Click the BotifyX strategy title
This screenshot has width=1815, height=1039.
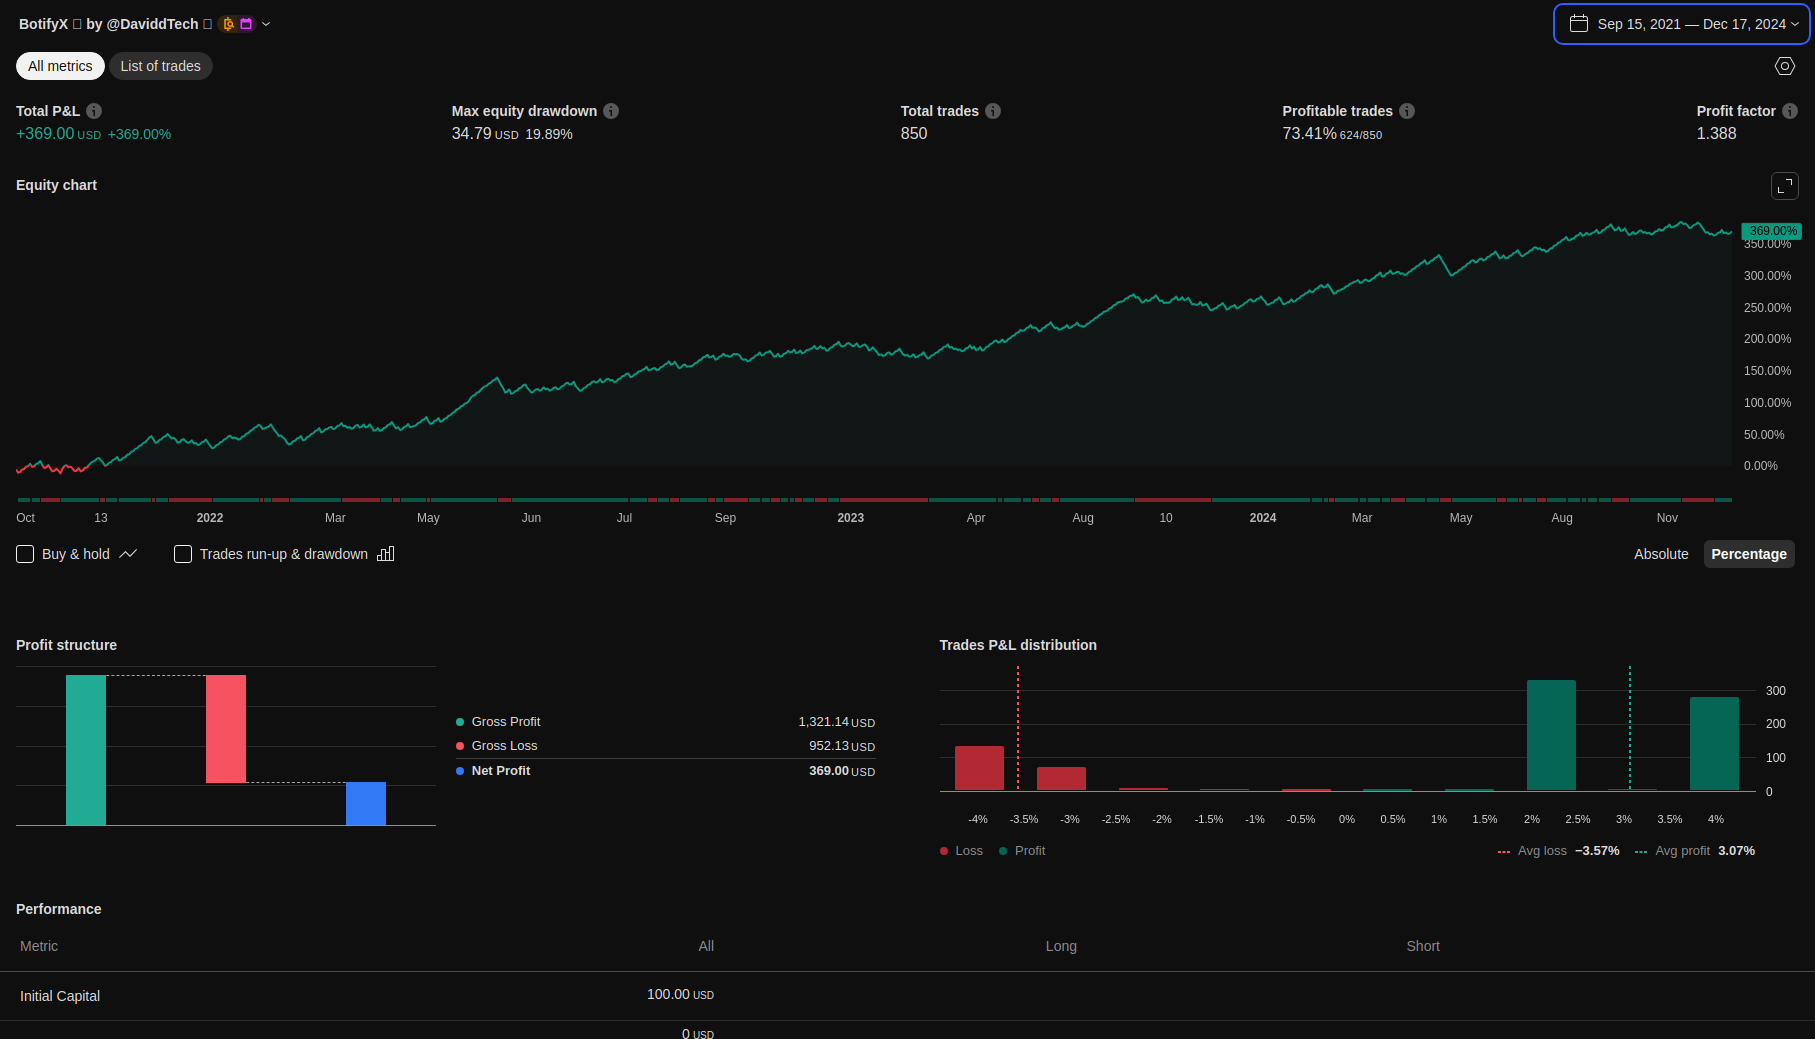(x=43, y=24)
